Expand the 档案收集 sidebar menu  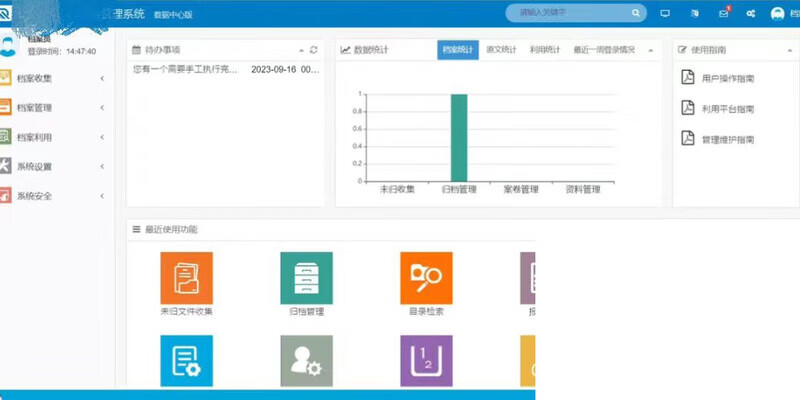point(56,79)
